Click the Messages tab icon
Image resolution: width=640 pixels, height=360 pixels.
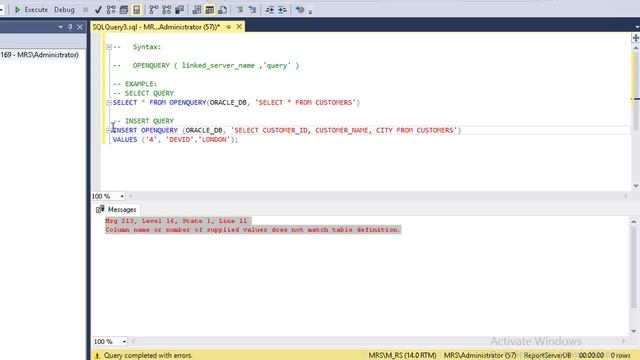pos(100,209)
